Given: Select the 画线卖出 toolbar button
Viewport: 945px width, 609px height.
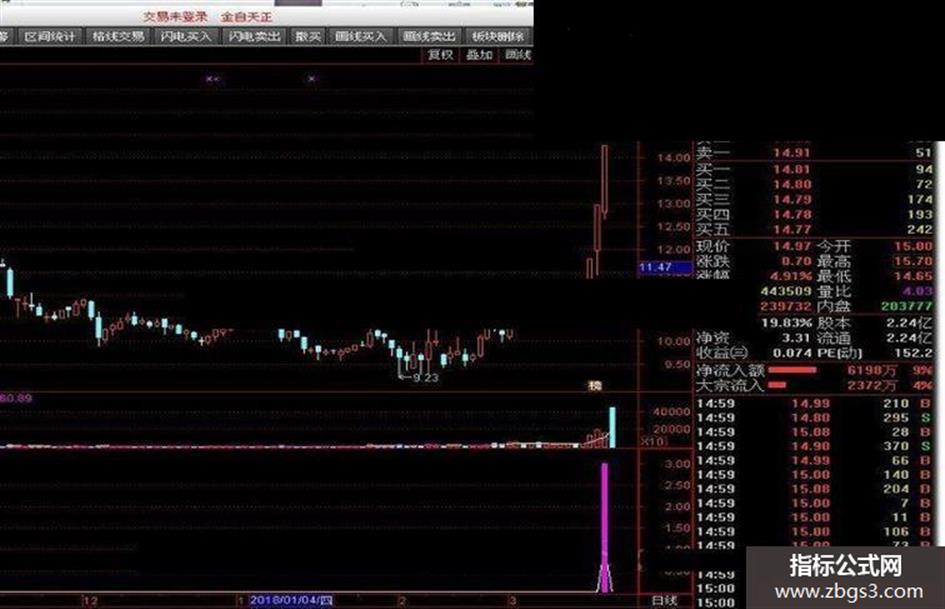Looking at the screenshot, I should pyautogui.click(x=429, y=36).
